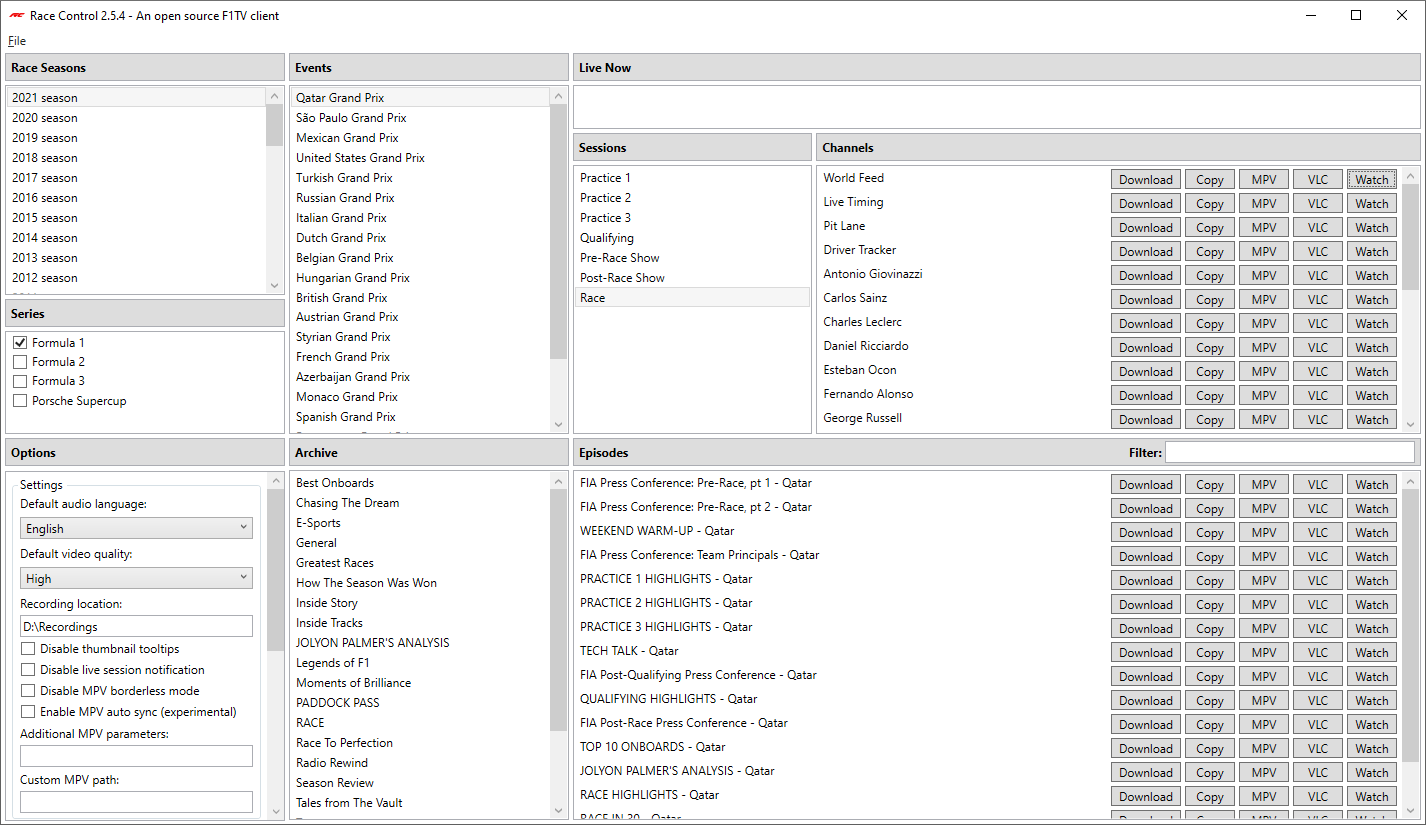Click the Race Seasons list scrollbar down arrow
This screenshot has height=825, width=1426.
tap(274, 284)
